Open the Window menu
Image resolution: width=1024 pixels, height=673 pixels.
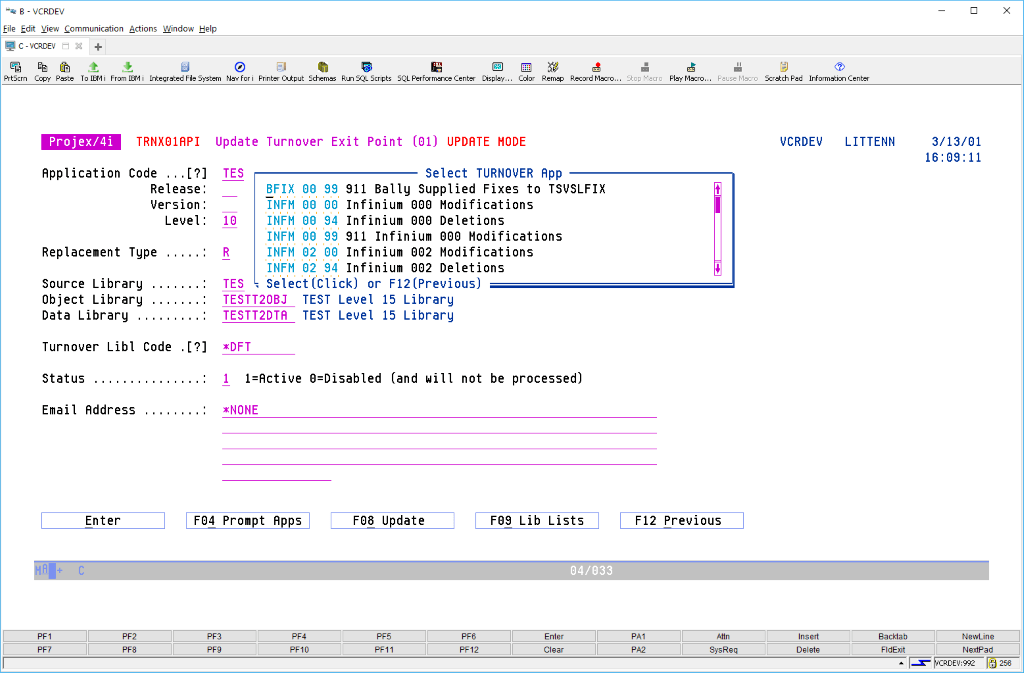tap(178, 29)
